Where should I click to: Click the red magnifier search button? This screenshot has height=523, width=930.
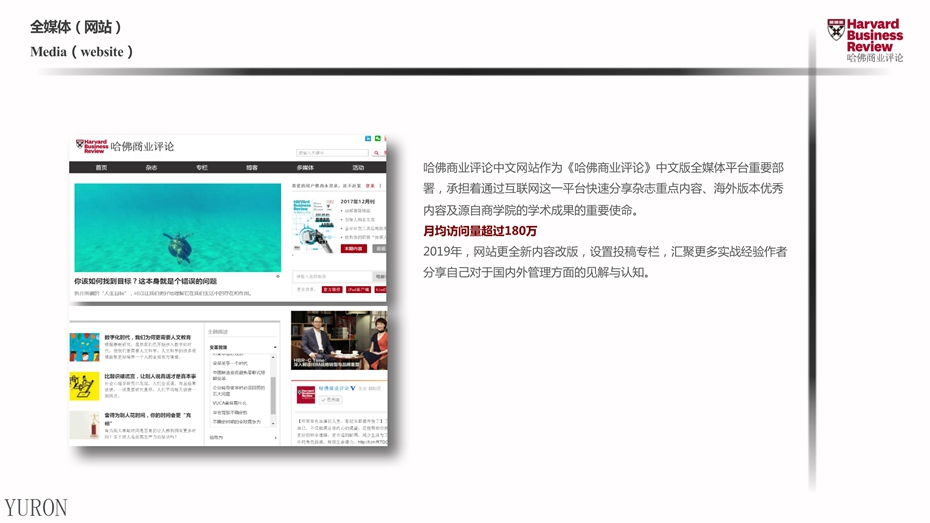click(376, 153)
